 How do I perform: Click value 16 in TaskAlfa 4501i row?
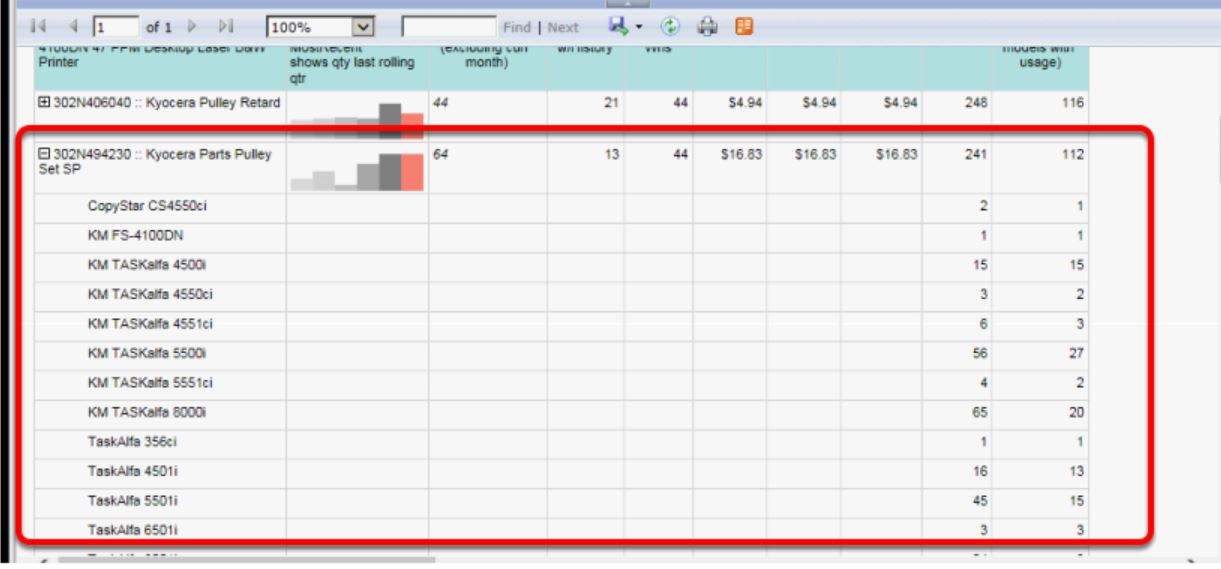tap(980, 471)
